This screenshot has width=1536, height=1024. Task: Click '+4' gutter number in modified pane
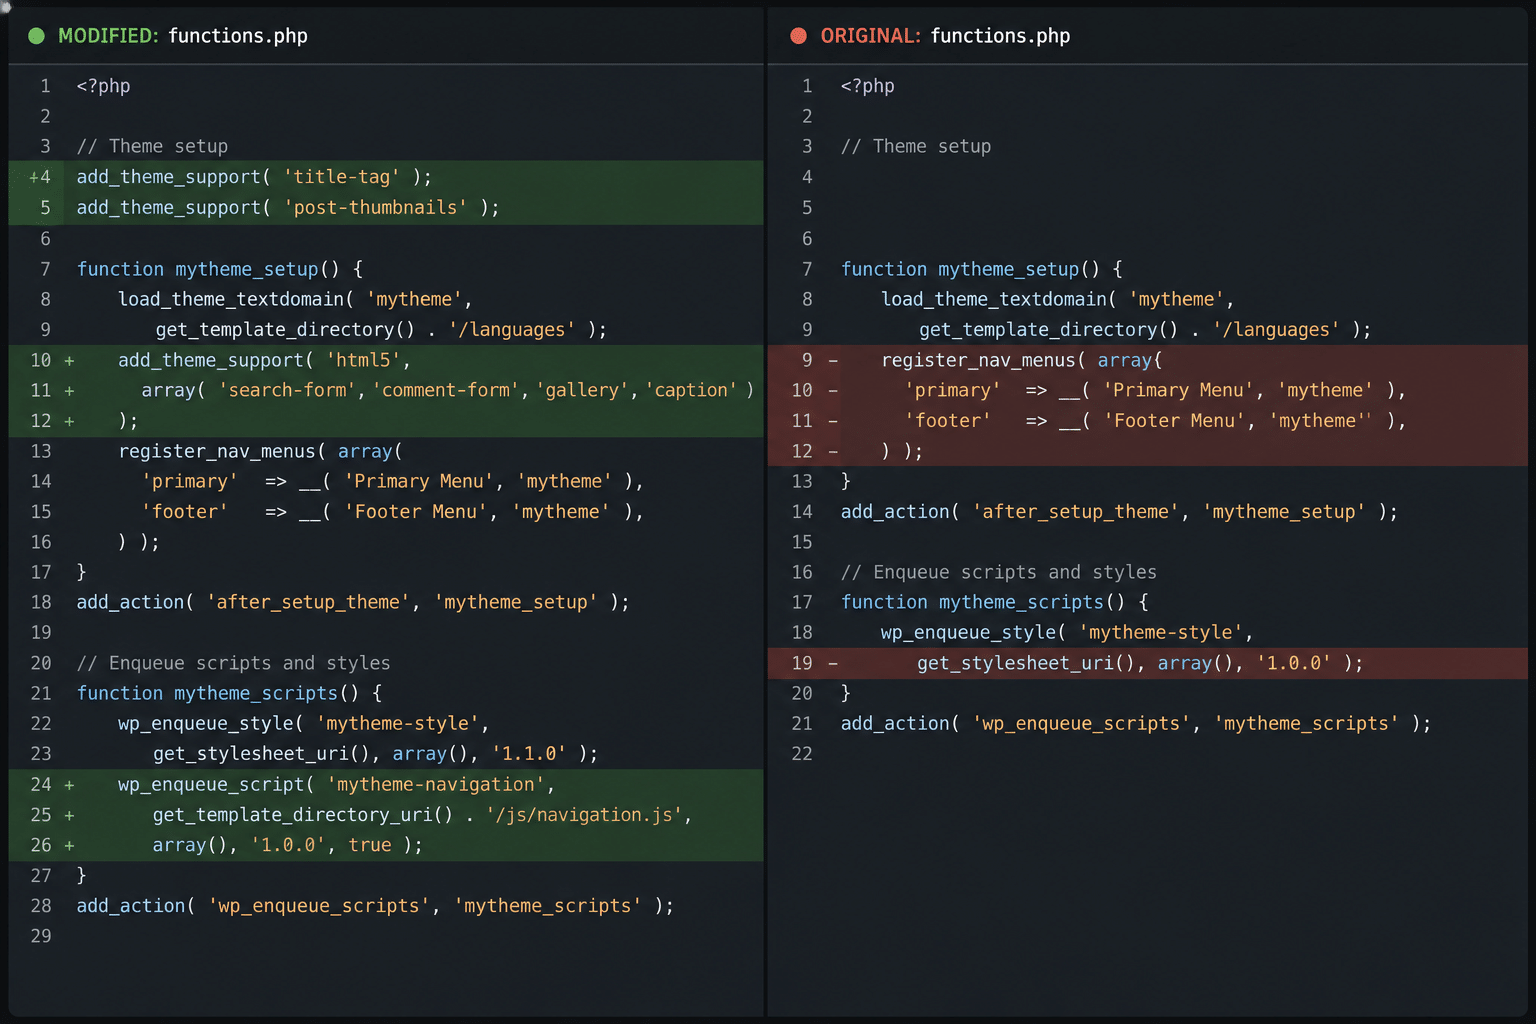pyautogui.click(x=40, y=177)
